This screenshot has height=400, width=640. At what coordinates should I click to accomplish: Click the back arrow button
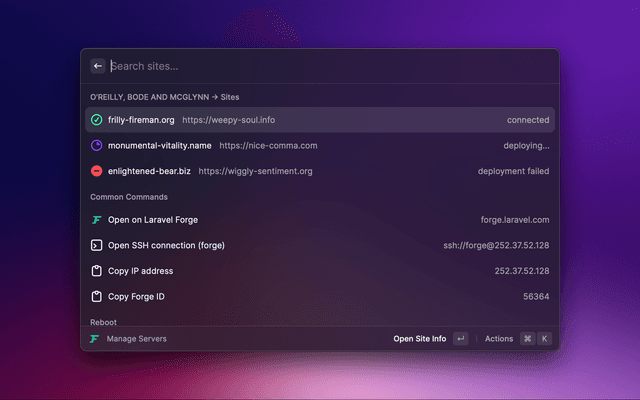coord(98,66)
